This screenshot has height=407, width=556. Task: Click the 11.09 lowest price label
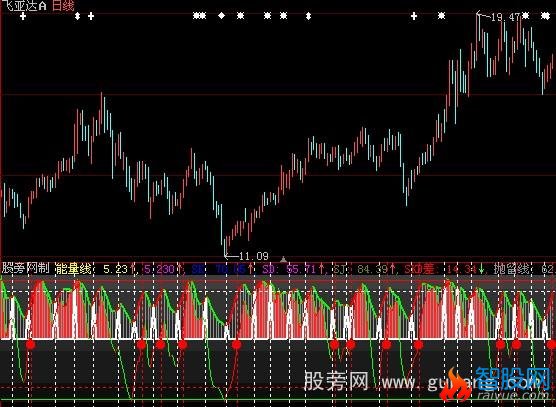point(254,256)
